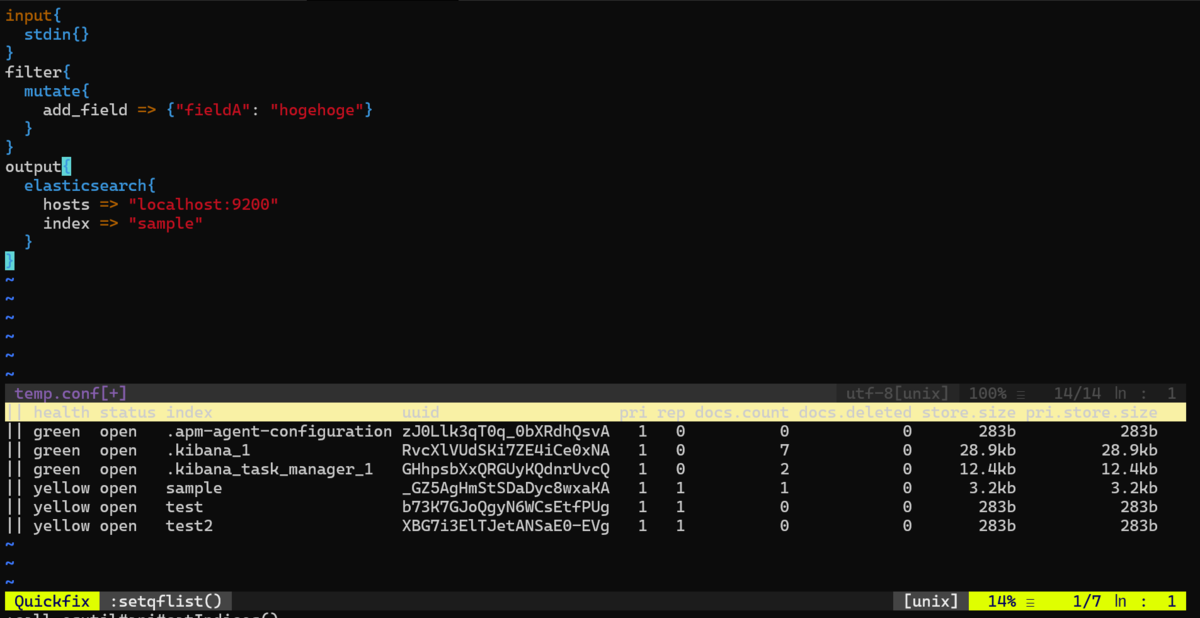Select the sample index row name
1200x618 pixels.
(194, 488)
